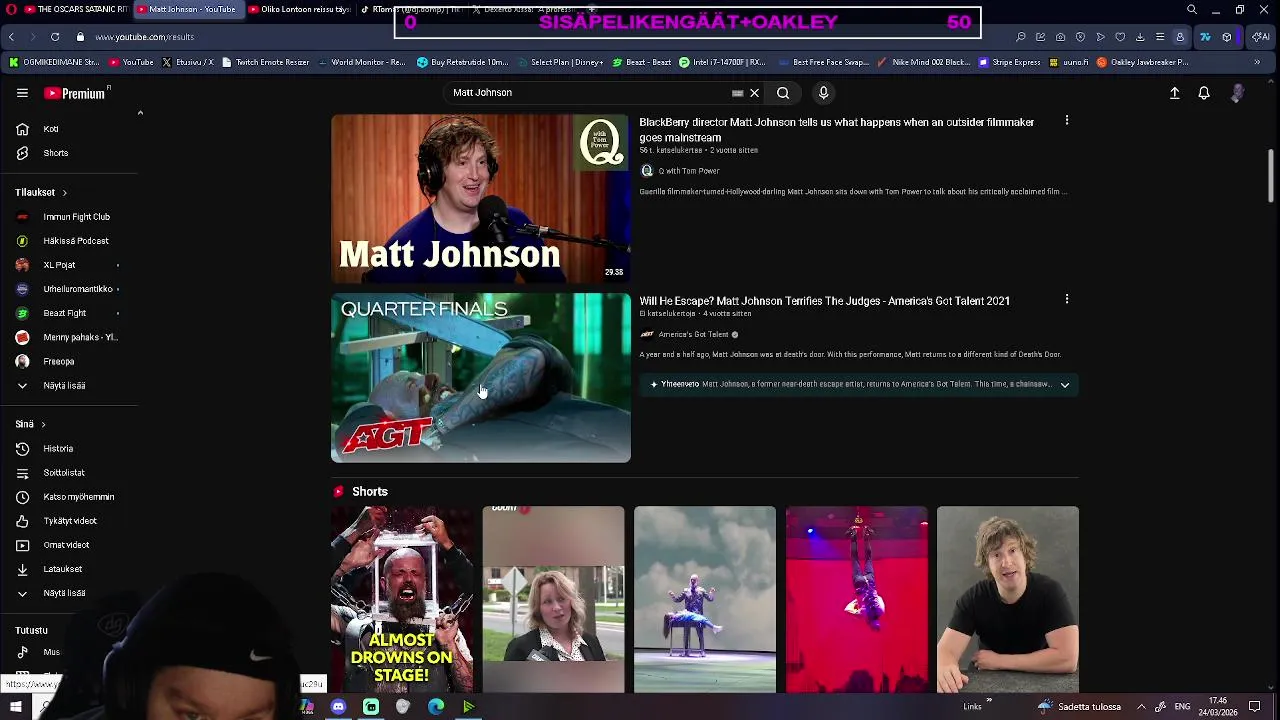Open the Sinä section heading
This screenshot has width=1280, height=720.
click(x=30, y=424)
